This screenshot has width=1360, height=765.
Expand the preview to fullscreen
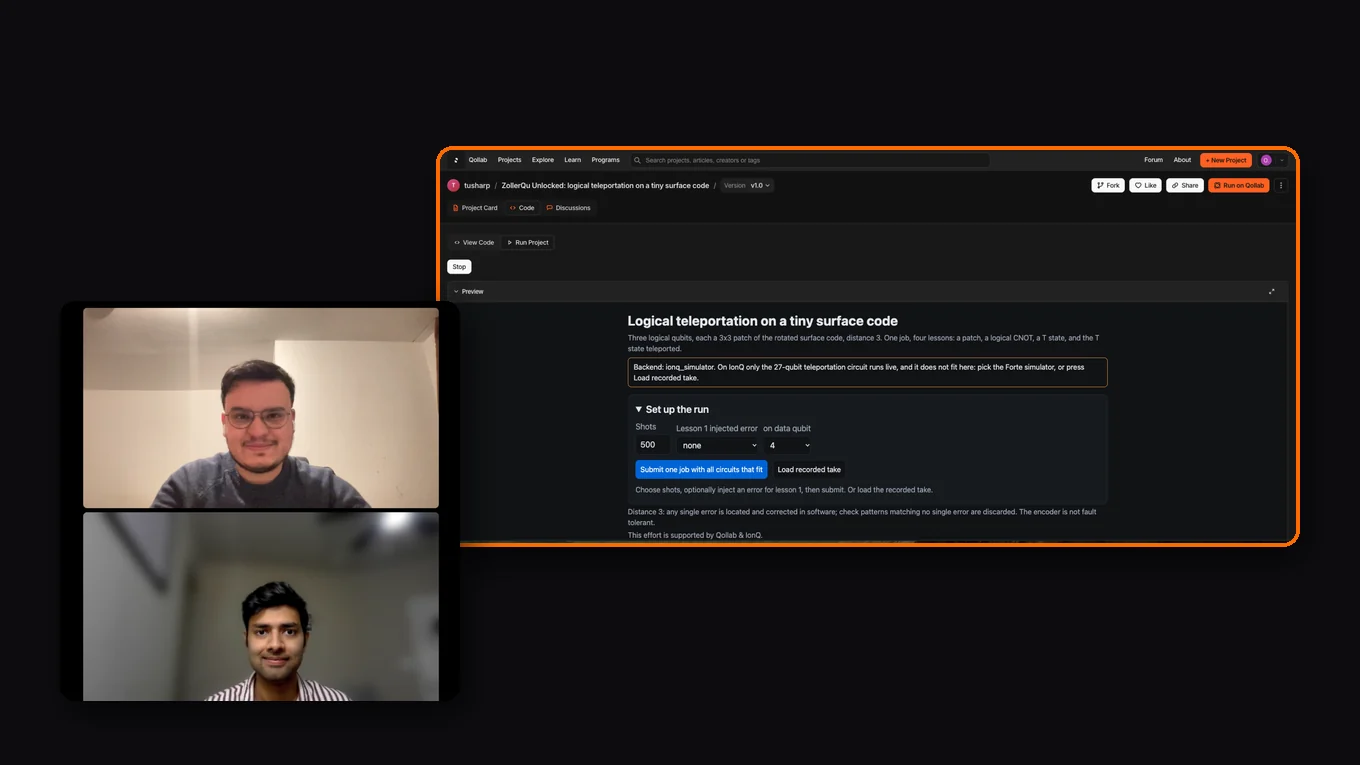point(1272,292)
